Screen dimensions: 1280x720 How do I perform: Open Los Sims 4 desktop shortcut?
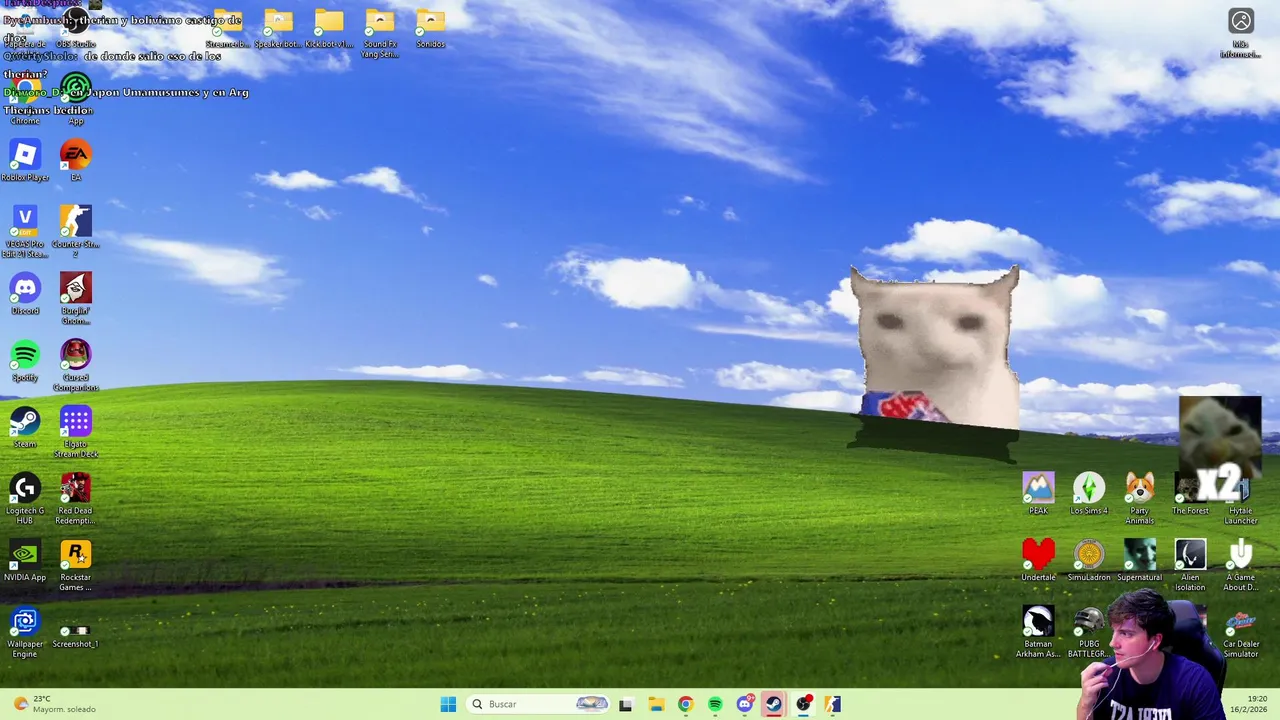(1089, 494)
